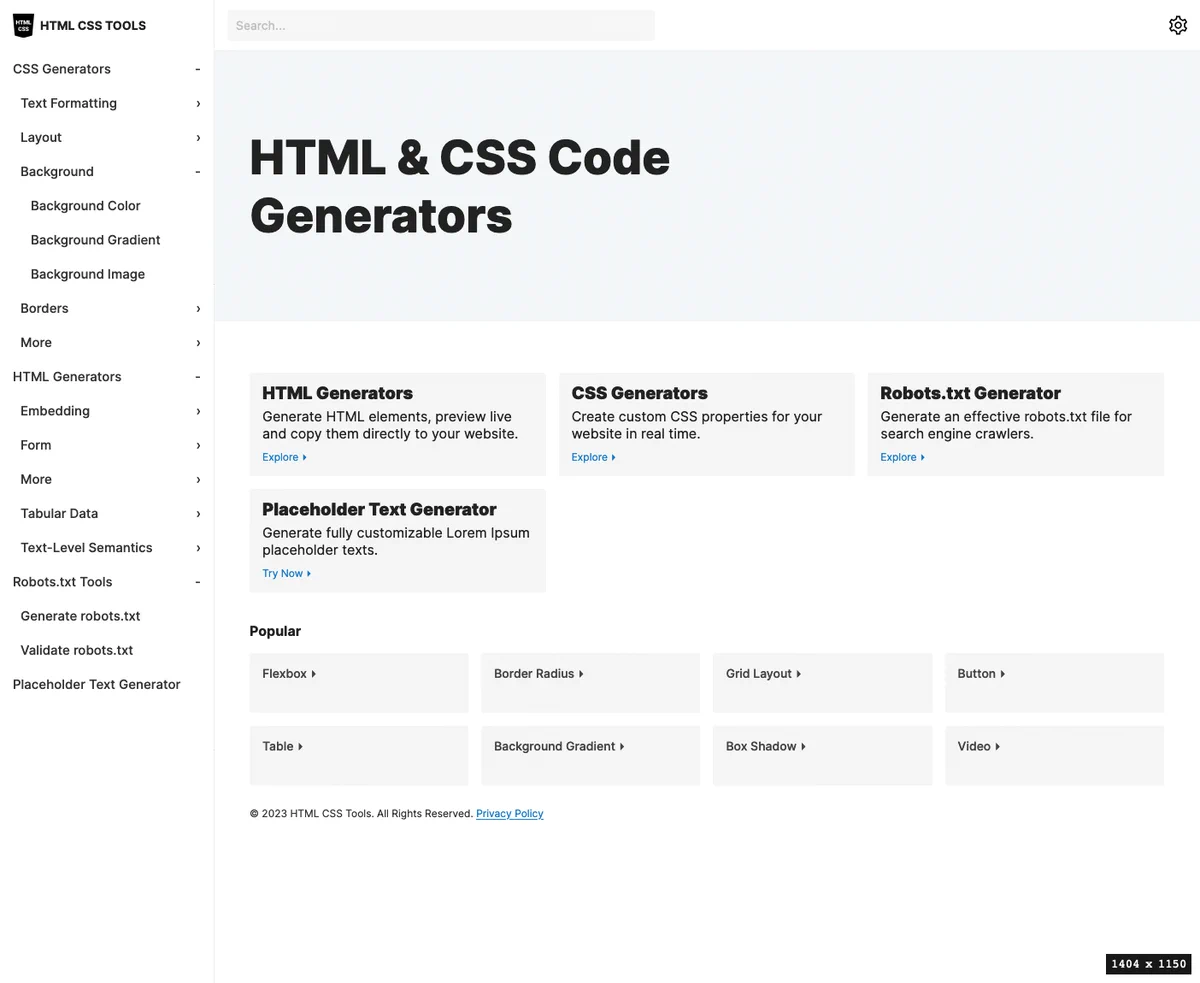
Task: Open the Privacy Policy link
Action: 510,814
